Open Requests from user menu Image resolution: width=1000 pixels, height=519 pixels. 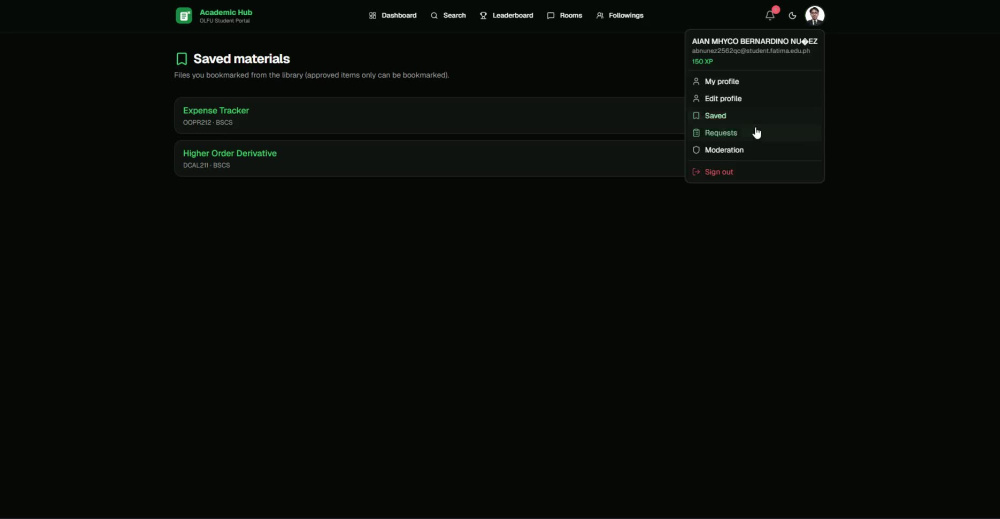pos(754,133)
